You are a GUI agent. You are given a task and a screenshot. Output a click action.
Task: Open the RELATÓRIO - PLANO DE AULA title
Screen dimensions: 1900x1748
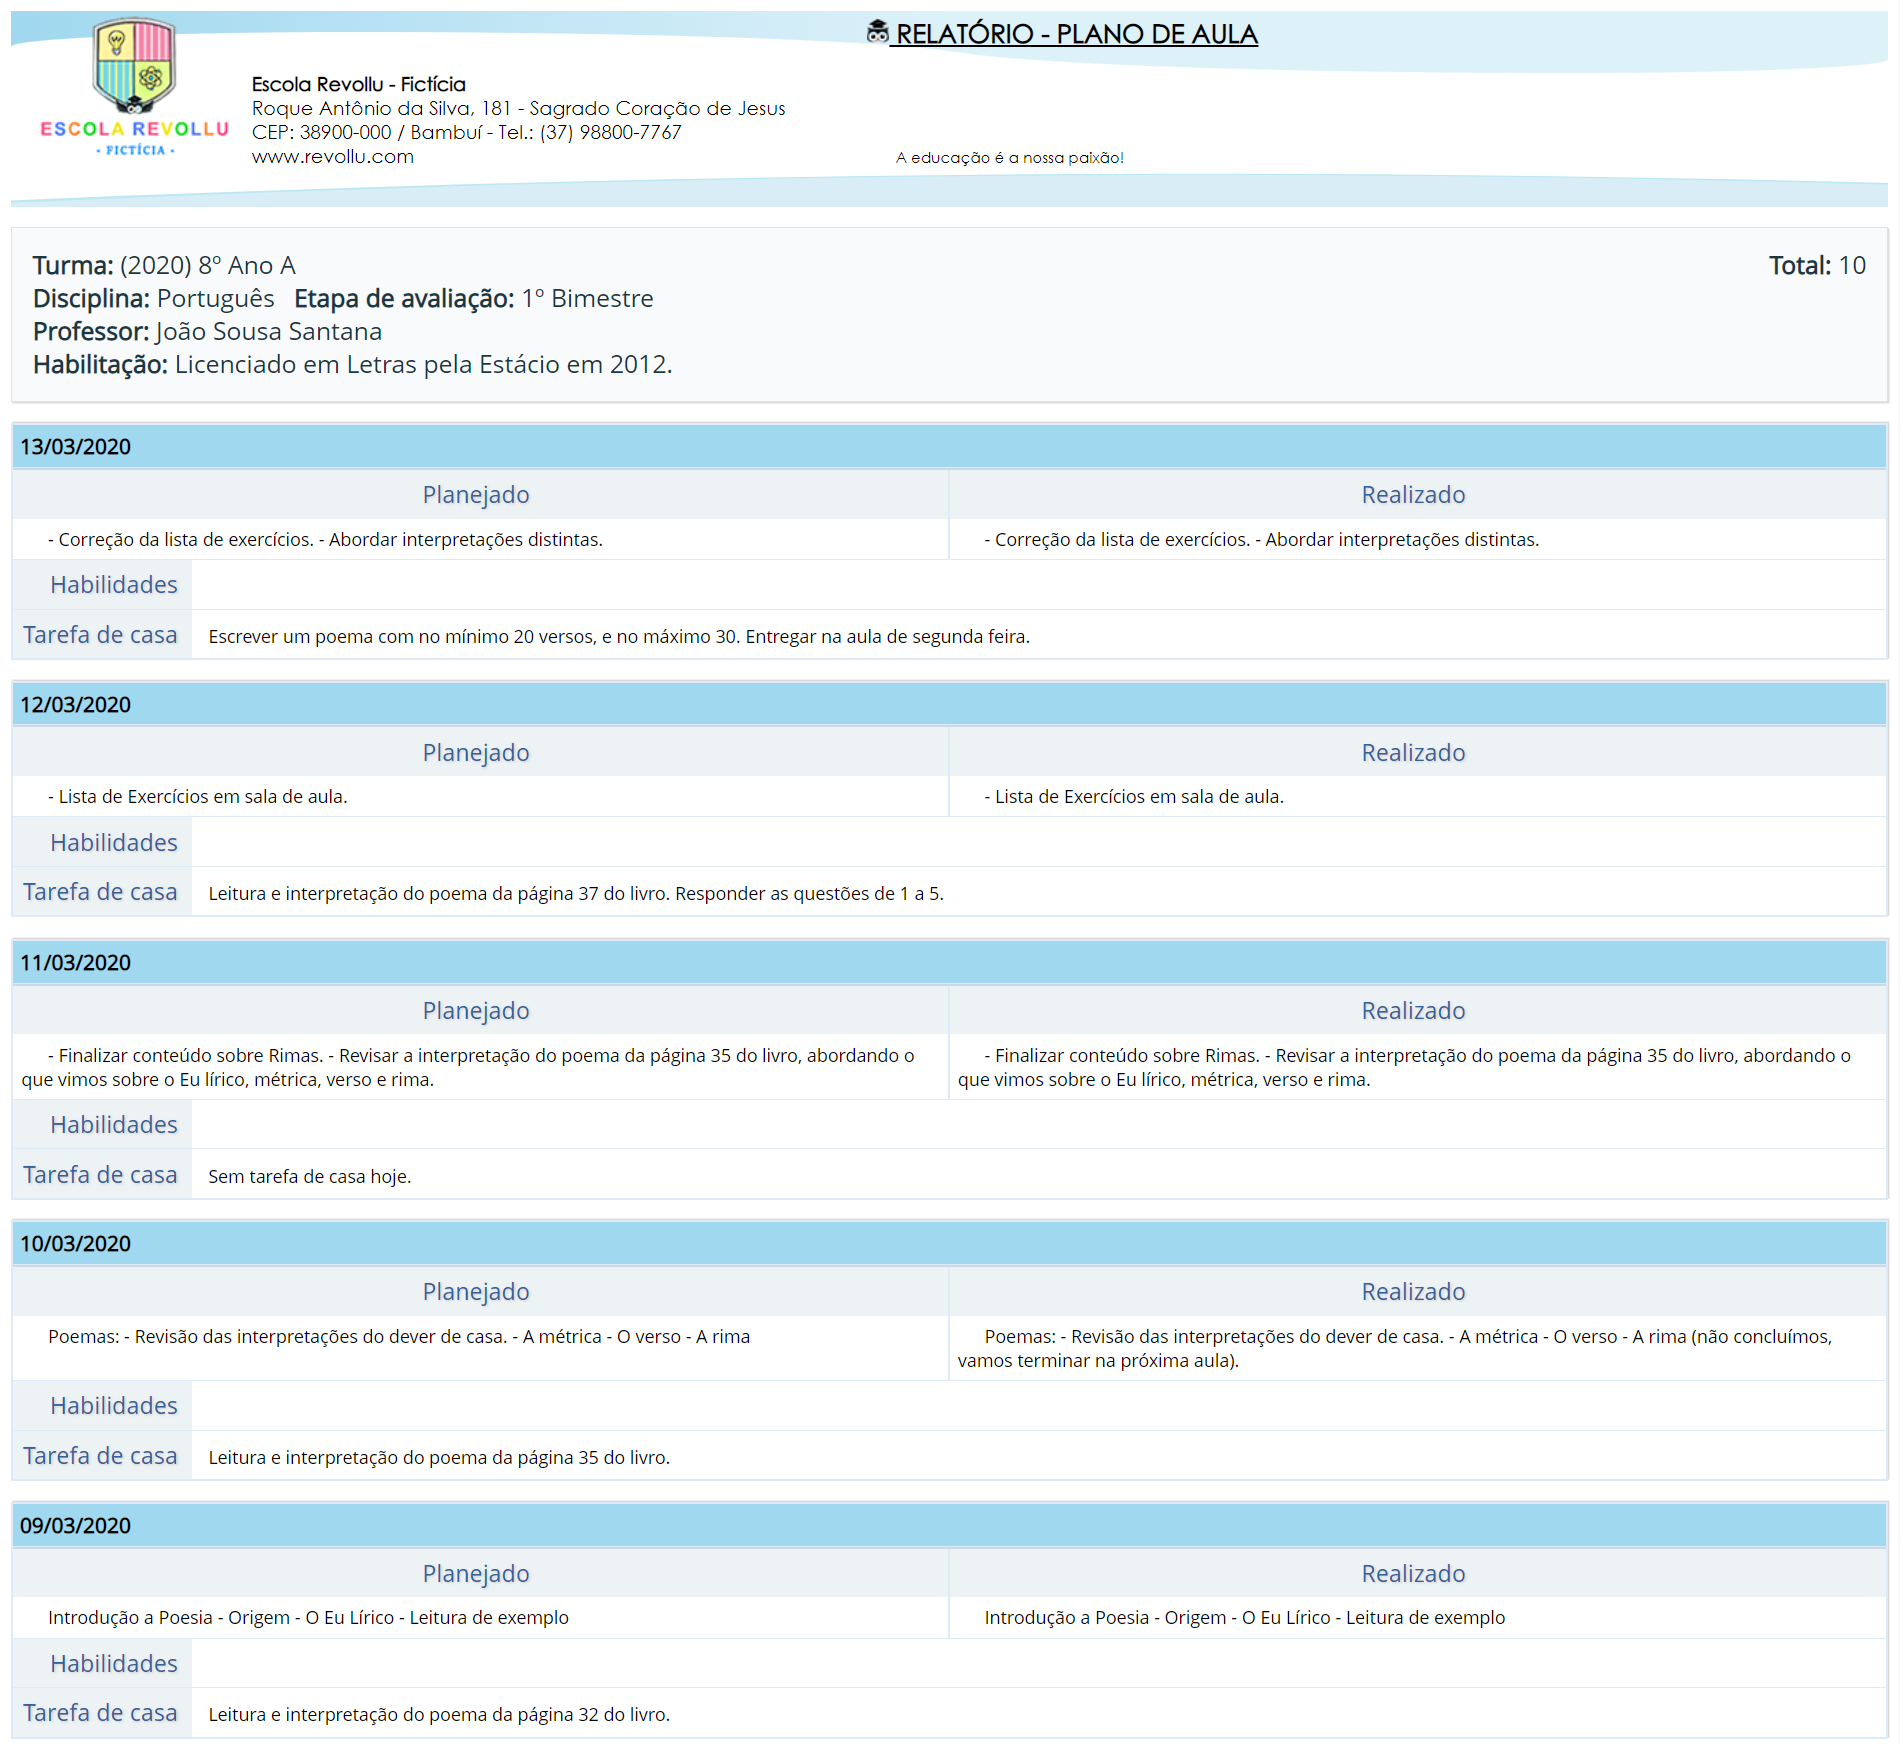1076,34
